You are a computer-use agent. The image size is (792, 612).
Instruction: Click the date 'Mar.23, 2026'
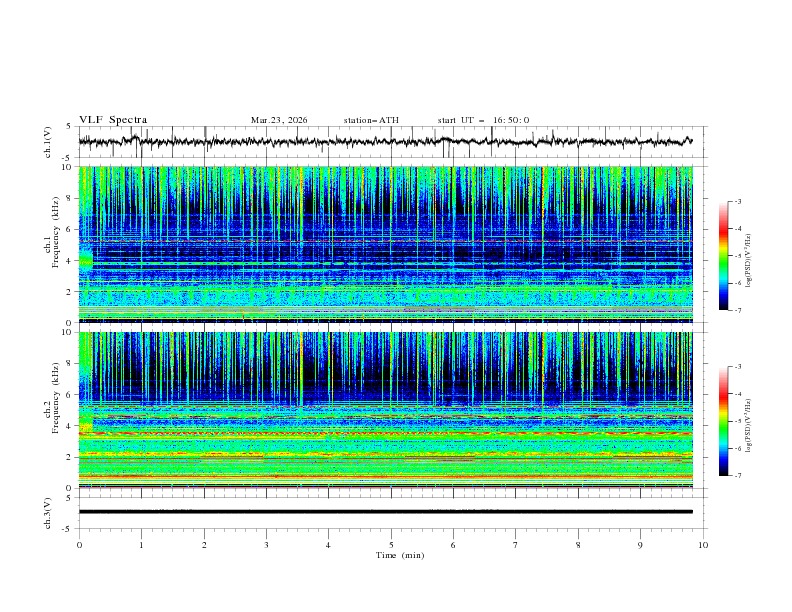coord(279,120)
